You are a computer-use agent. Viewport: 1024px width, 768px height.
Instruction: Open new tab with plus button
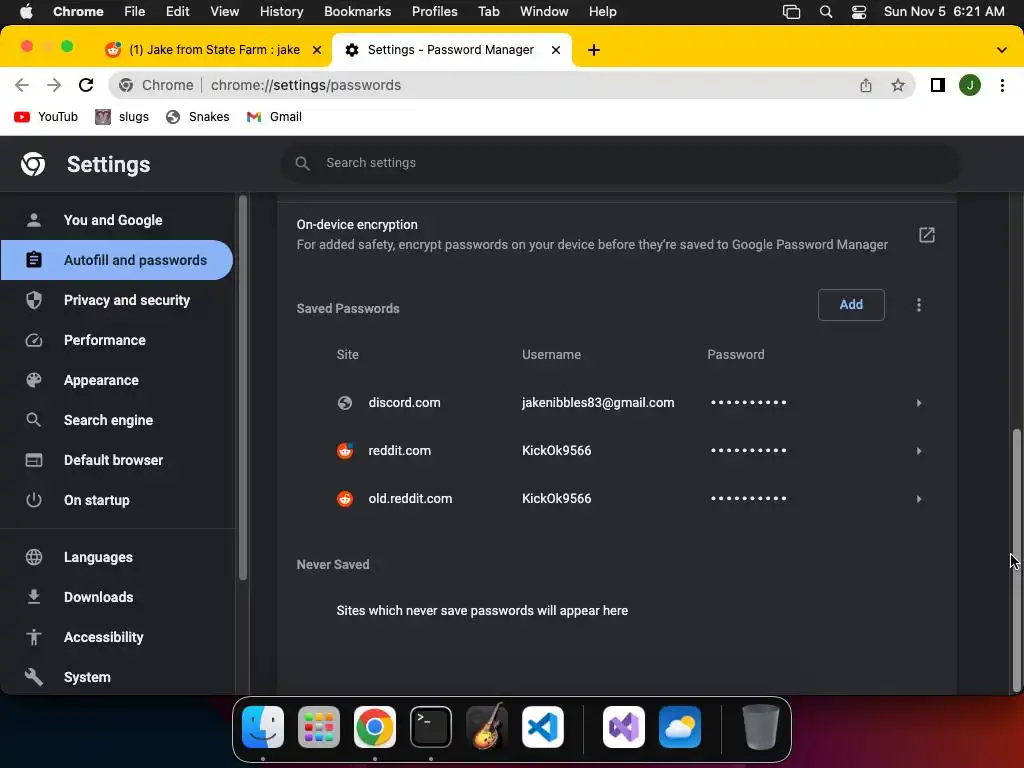(x=594, y=50)
